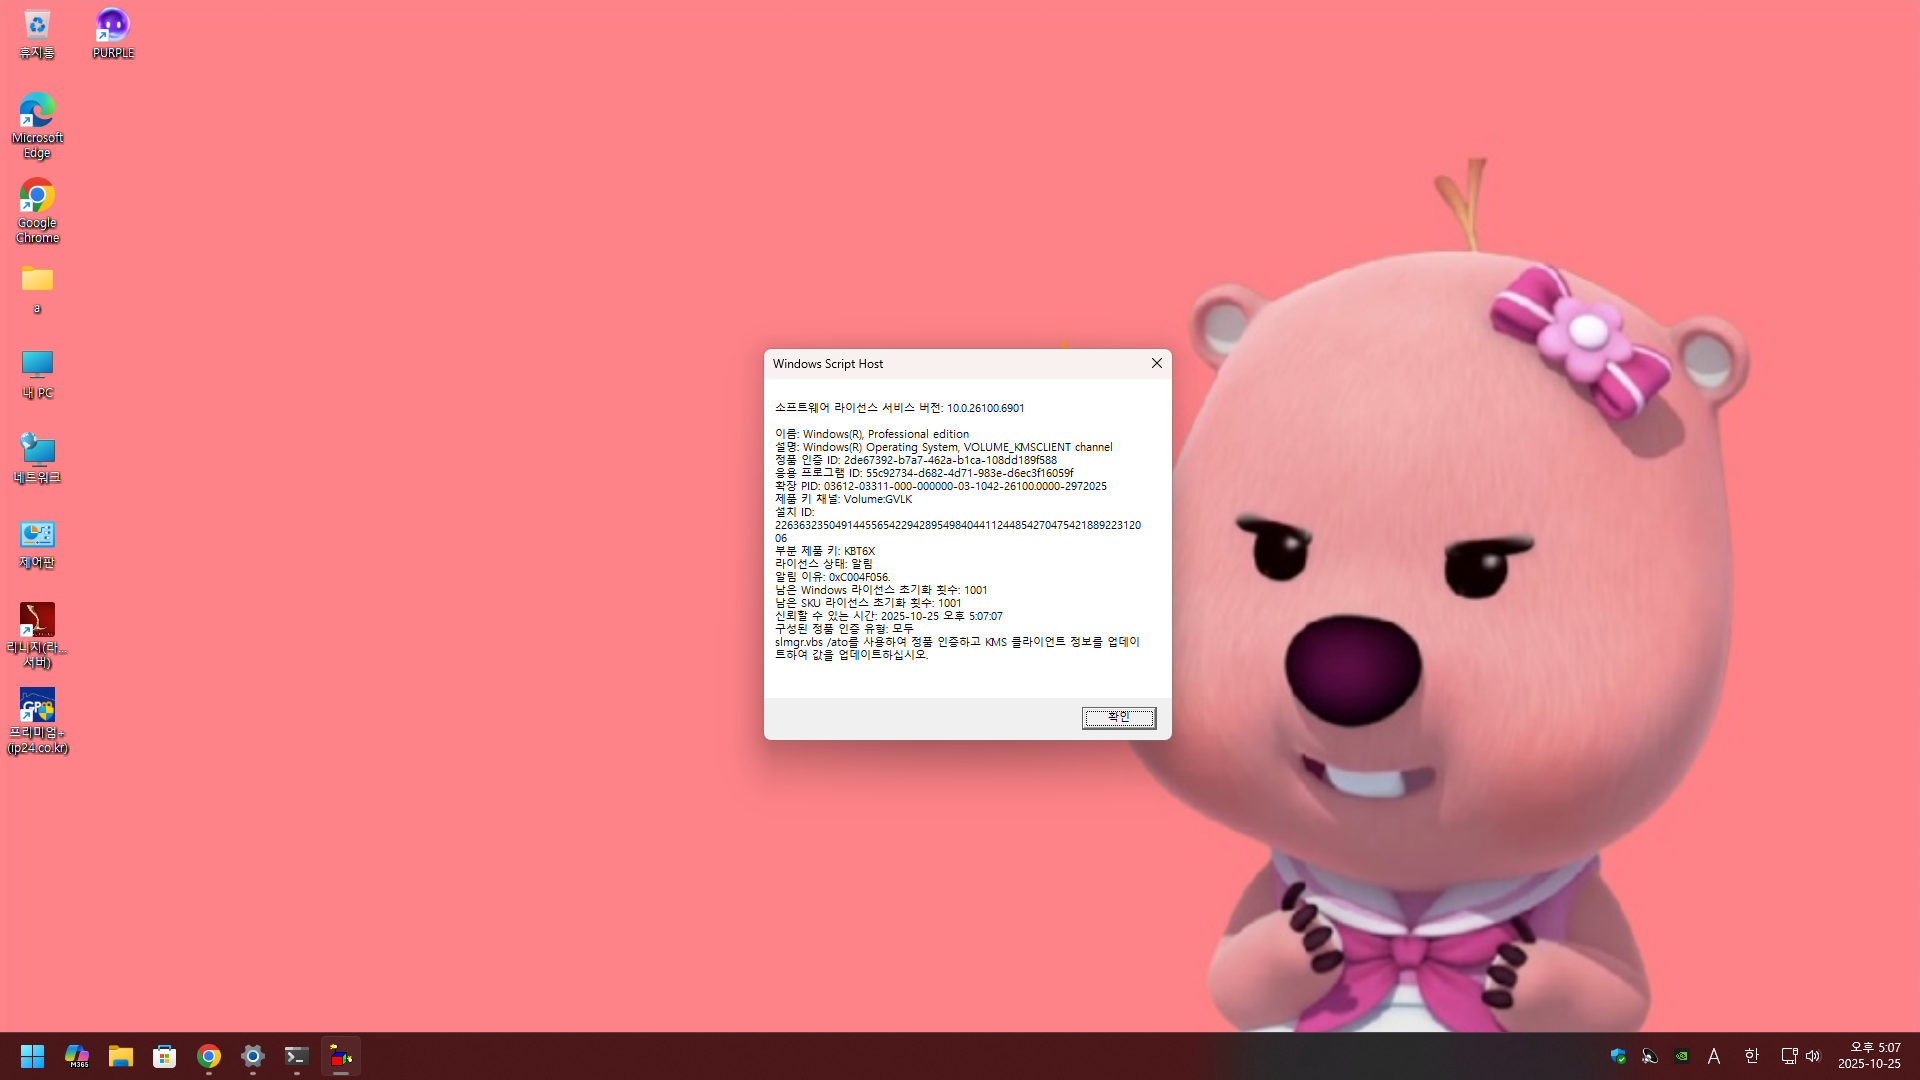Select the 프리미엄+ (ip24.co.kr) shortcut
Viewport: 1920px width, 1080px height.
37,720
